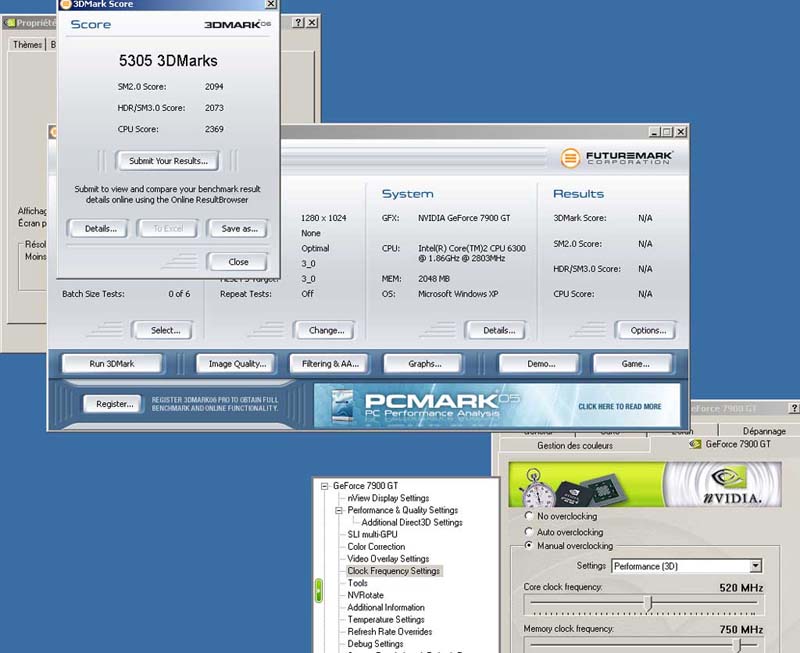Click Submit Your Results button

click(168, 161)
